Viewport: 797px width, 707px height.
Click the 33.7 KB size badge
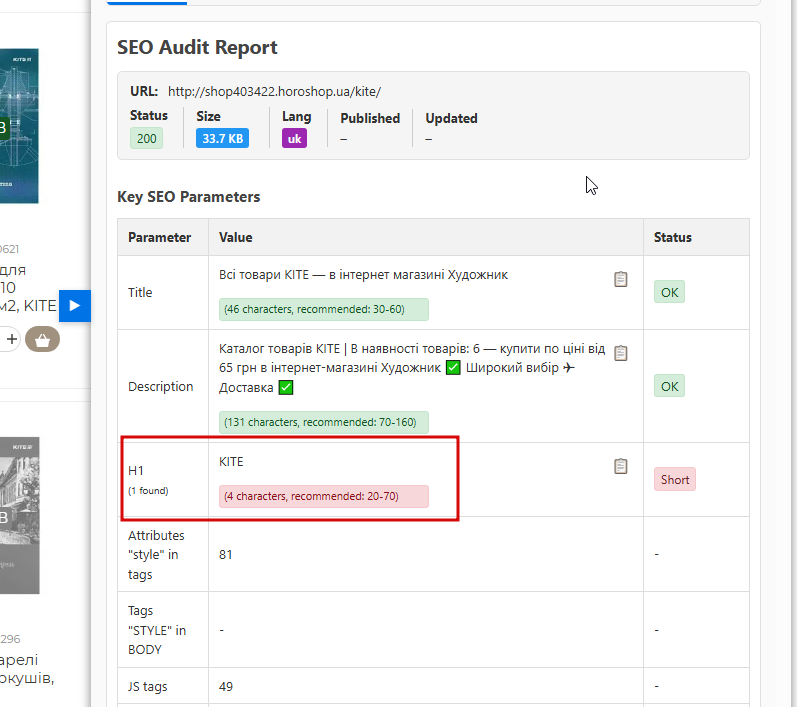click(222, 138)
